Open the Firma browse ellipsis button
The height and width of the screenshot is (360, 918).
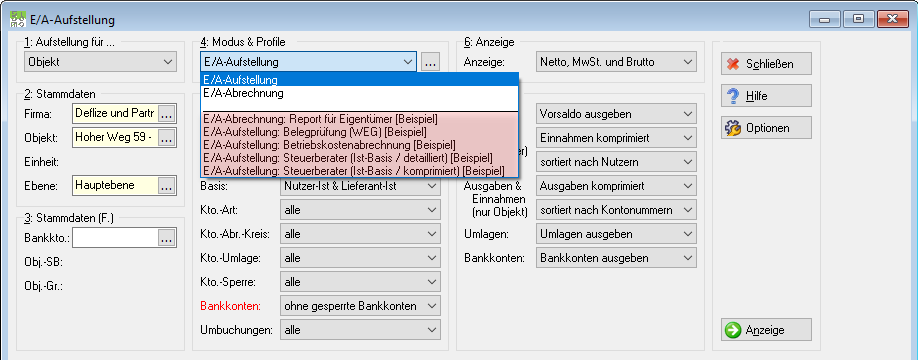coord(167,114)
